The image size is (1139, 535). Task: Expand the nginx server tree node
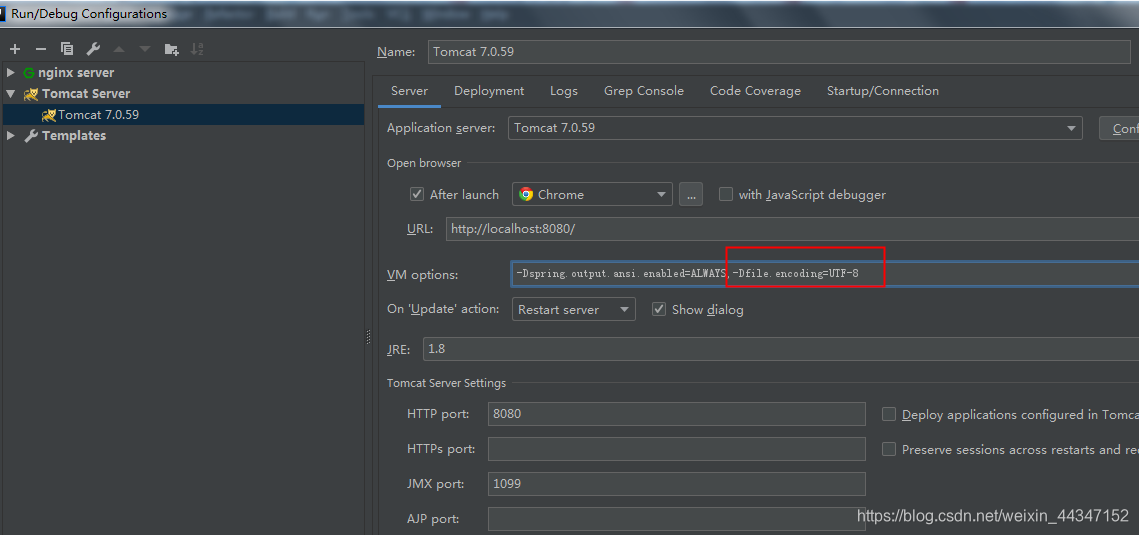coord(11,73)
